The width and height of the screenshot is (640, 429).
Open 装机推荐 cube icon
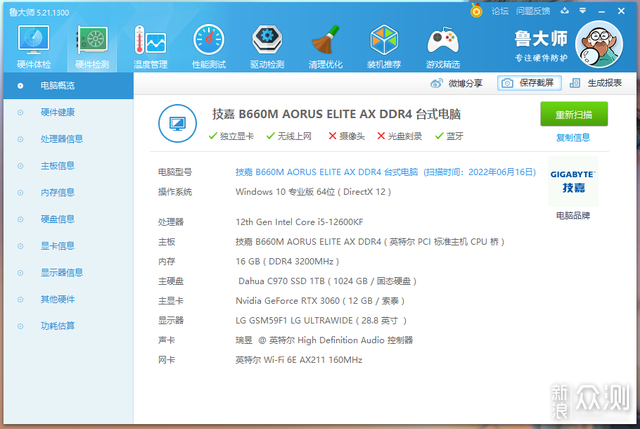384,46
